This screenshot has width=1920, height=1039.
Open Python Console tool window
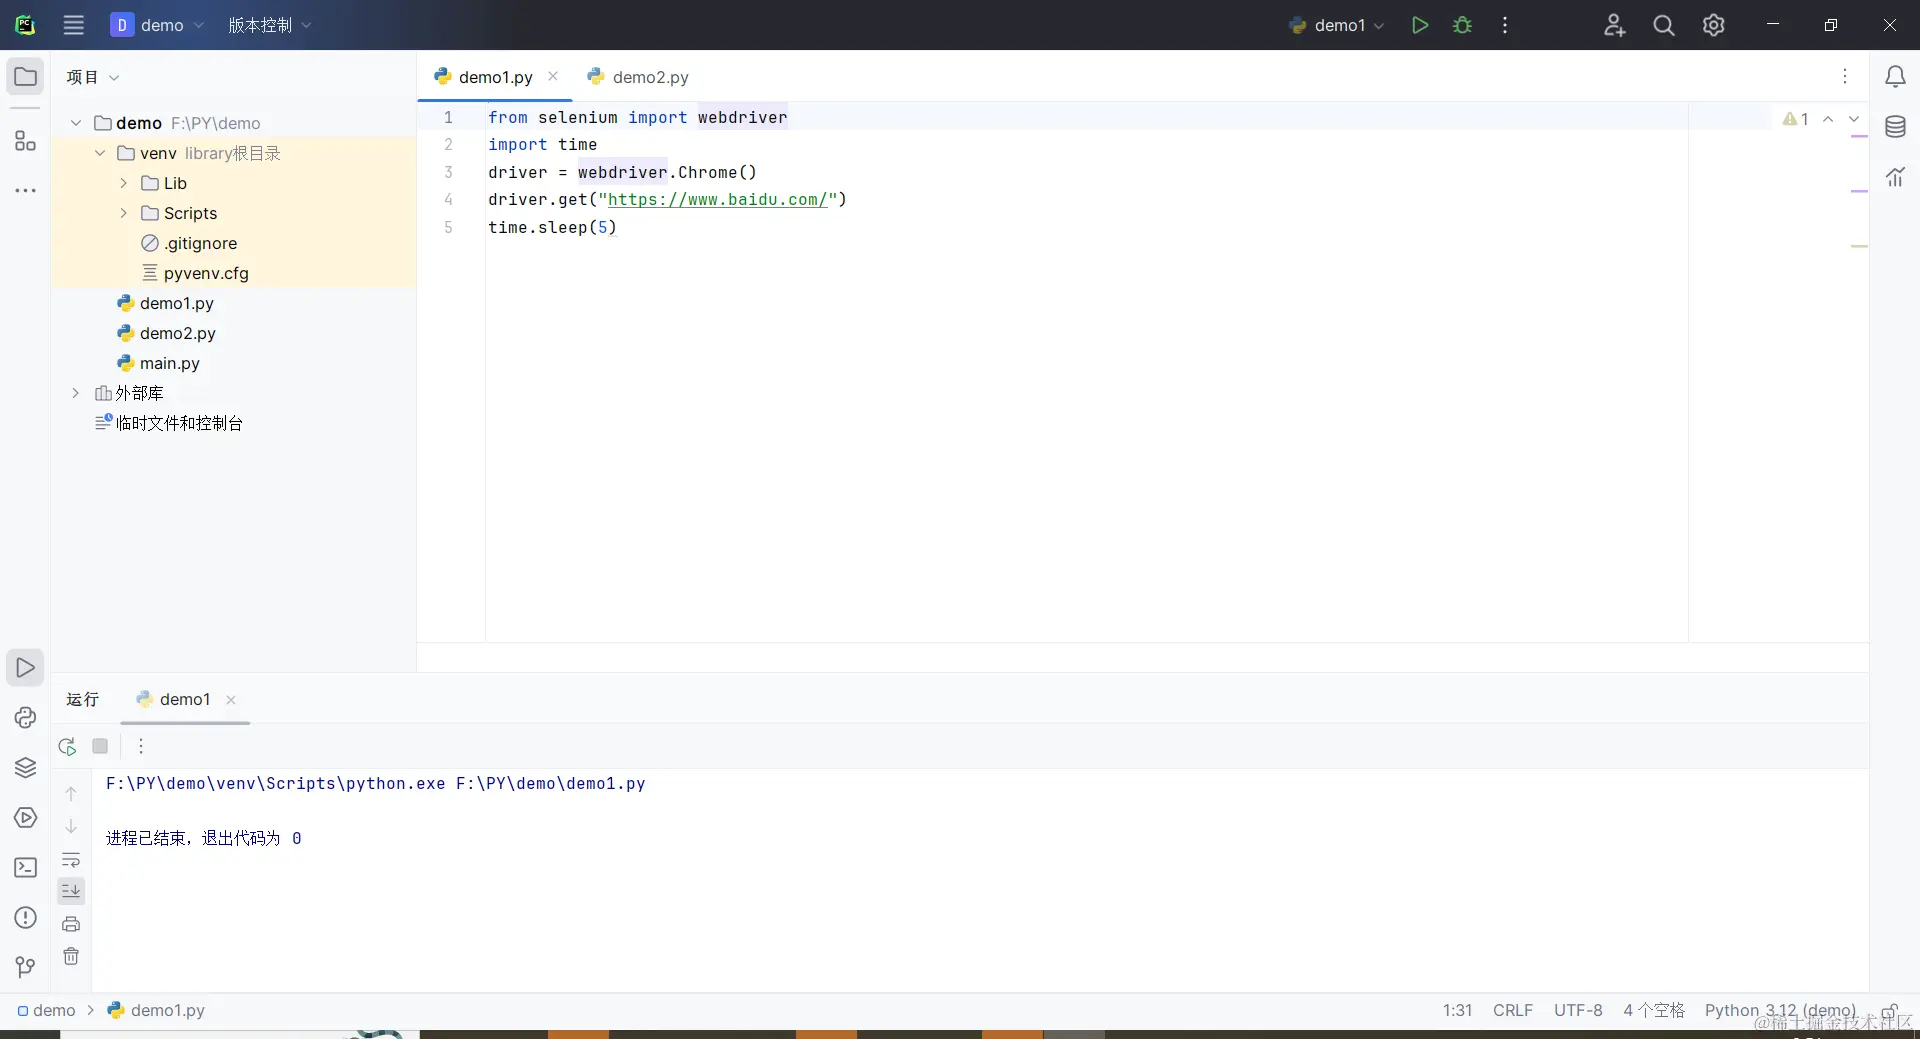[25, 717]
